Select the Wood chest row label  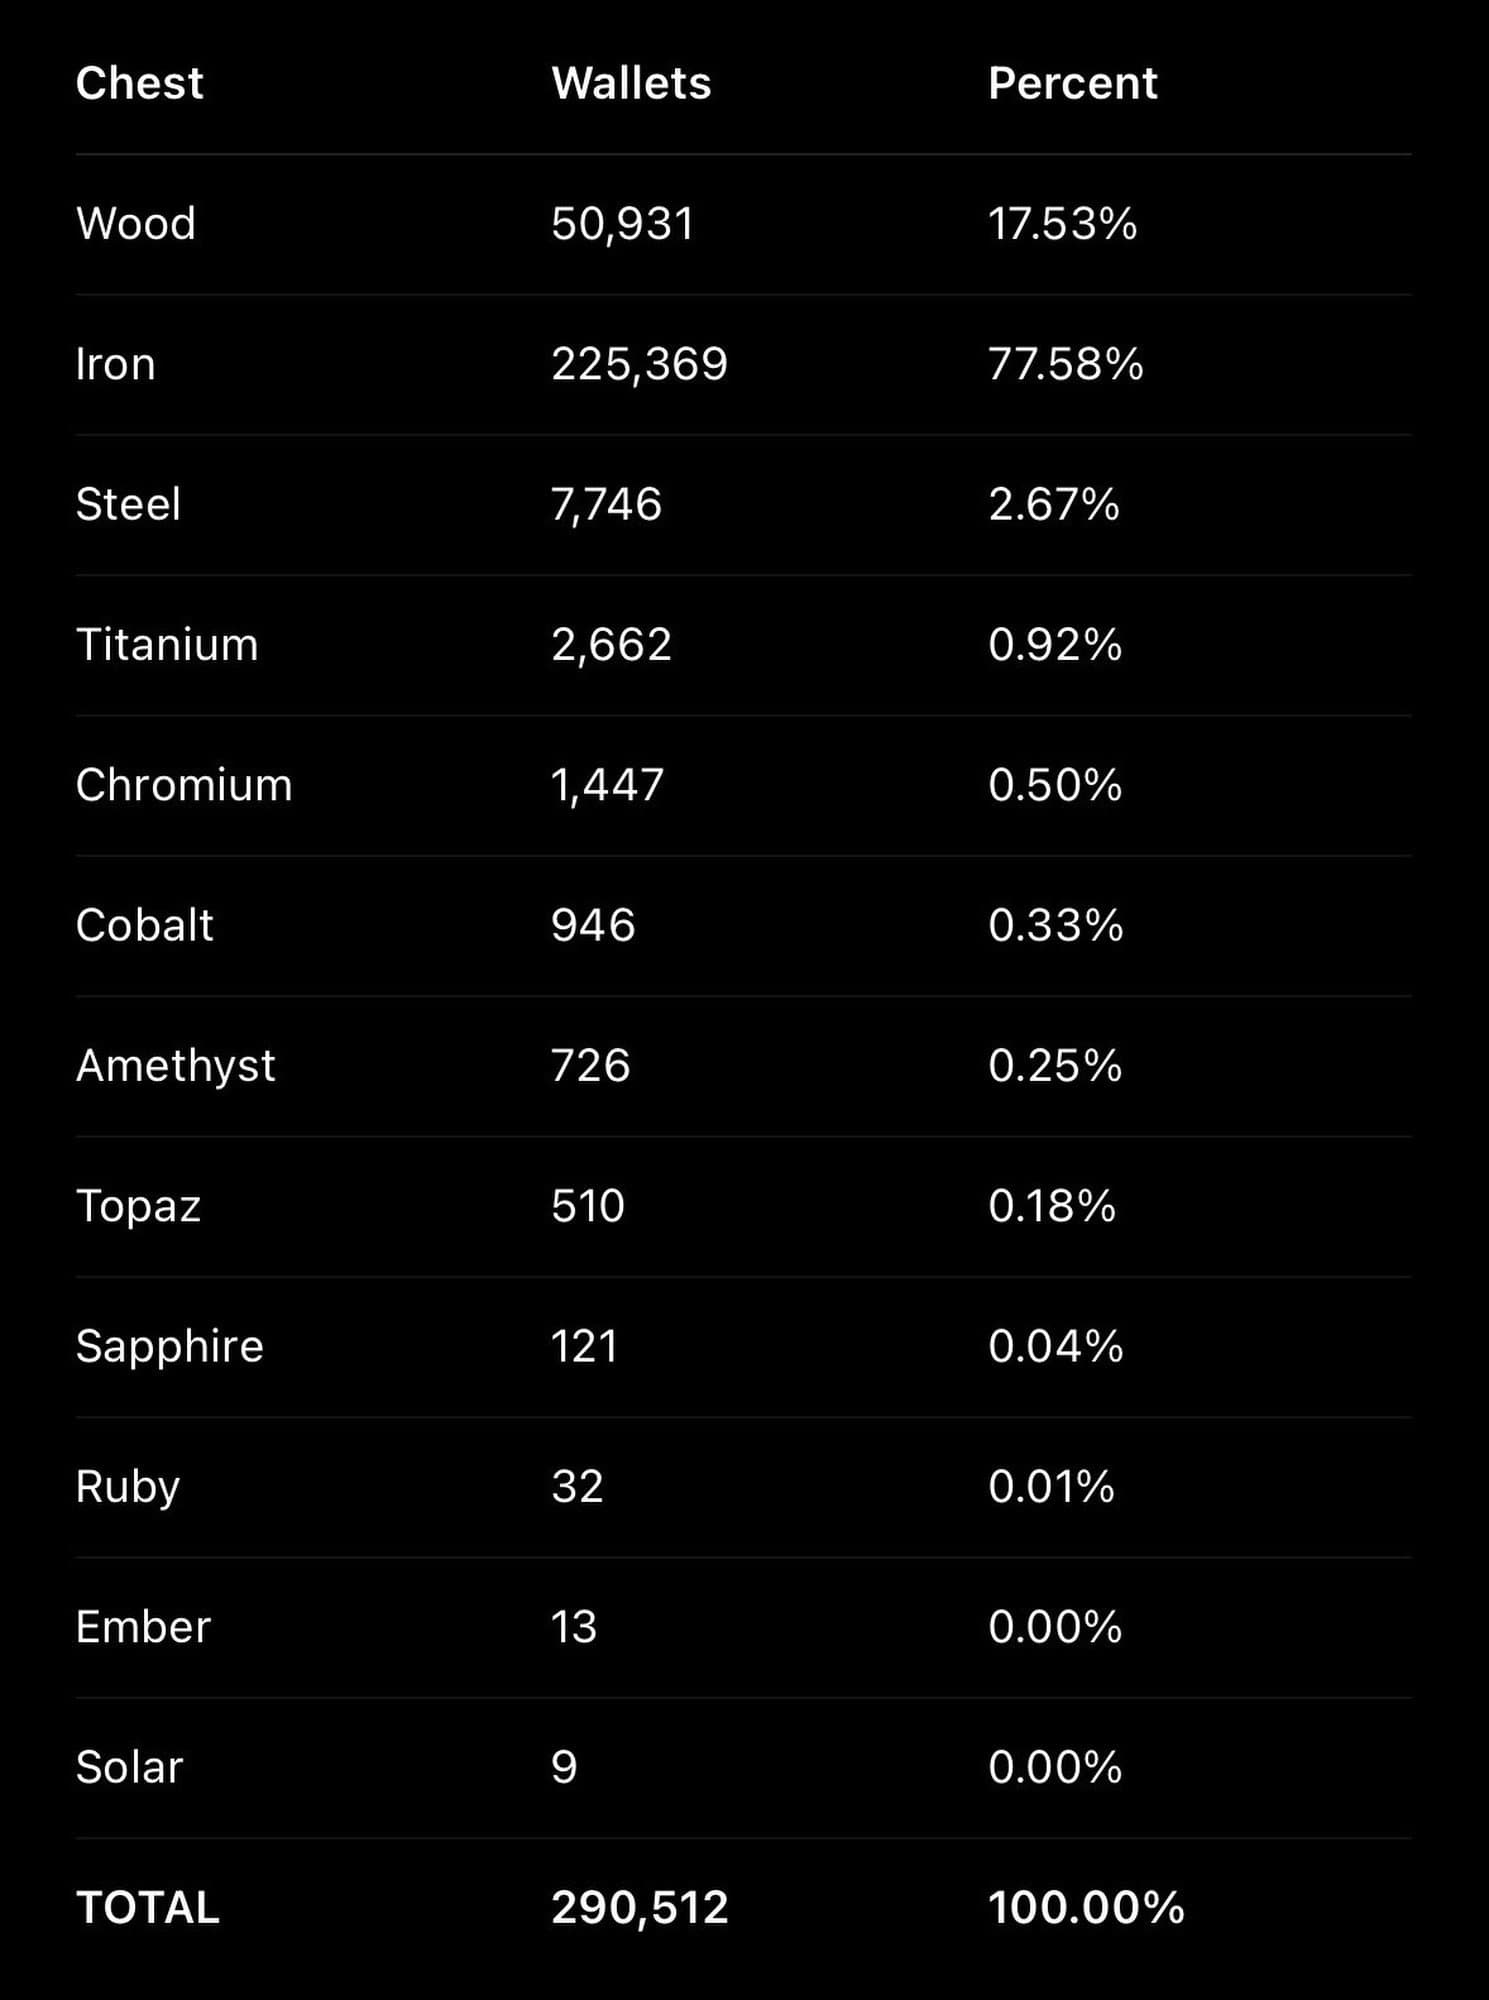pyautogui.click(x=136, y=223)
